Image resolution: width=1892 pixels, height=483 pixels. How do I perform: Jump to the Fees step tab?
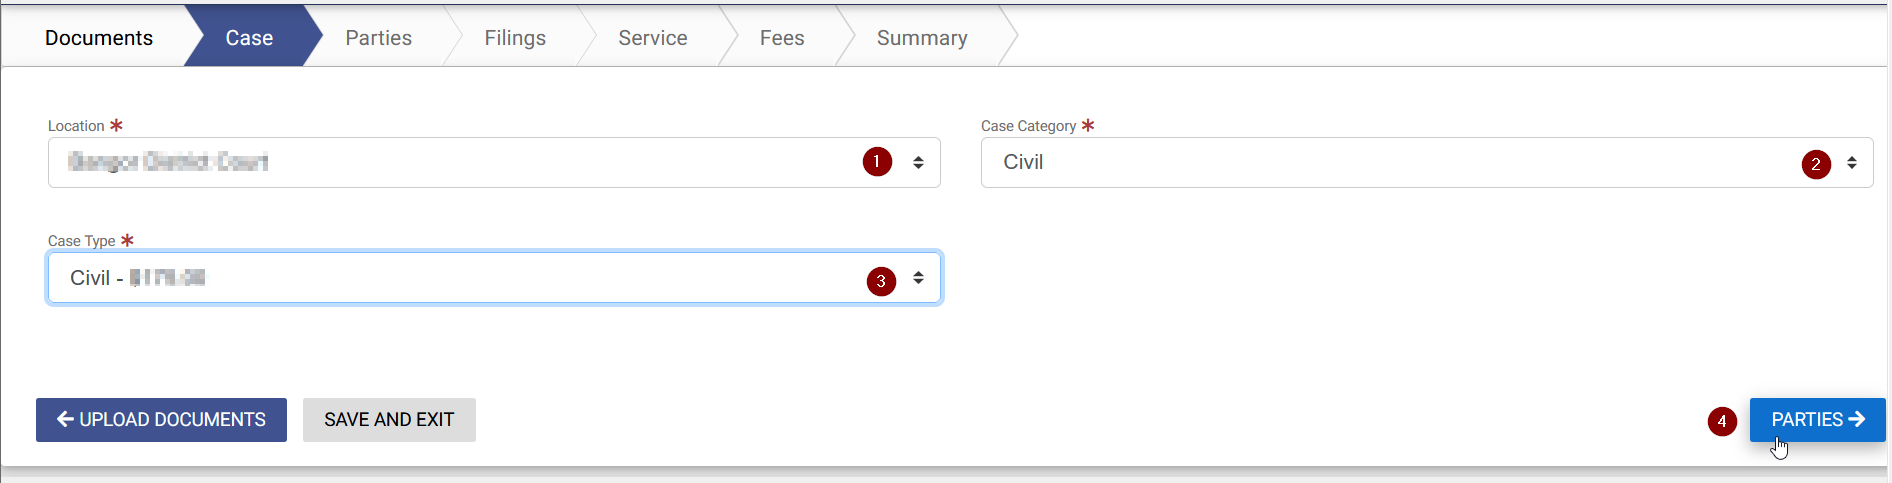pyautogui.click(x=782, y=38)
